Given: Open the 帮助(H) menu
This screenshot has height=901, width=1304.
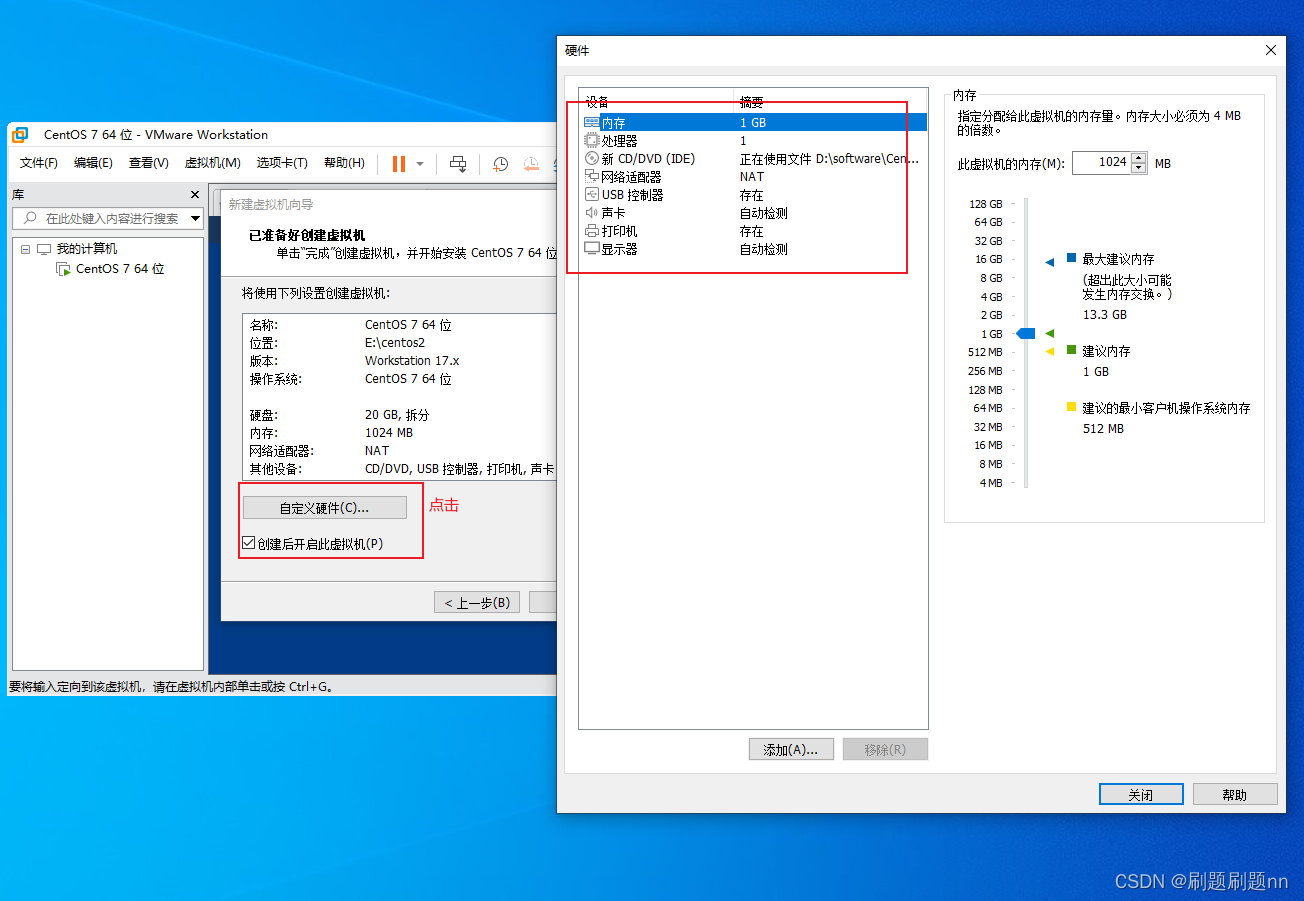Looking at the screenshot, I should pos(344,163).
